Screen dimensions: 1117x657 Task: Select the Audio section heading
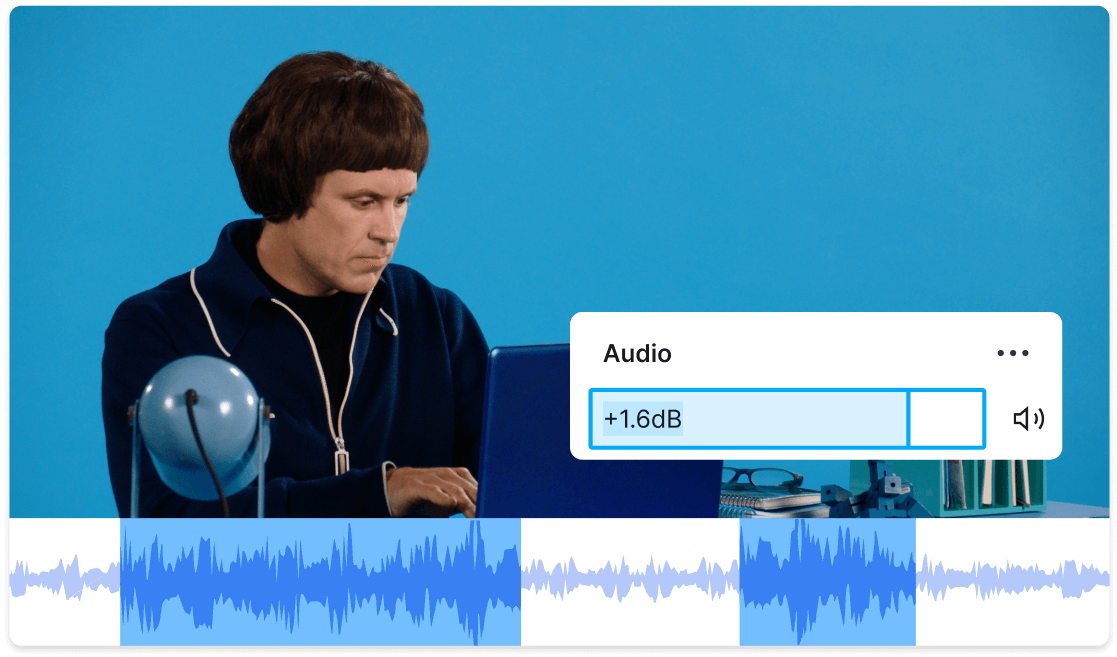(638, 353)
